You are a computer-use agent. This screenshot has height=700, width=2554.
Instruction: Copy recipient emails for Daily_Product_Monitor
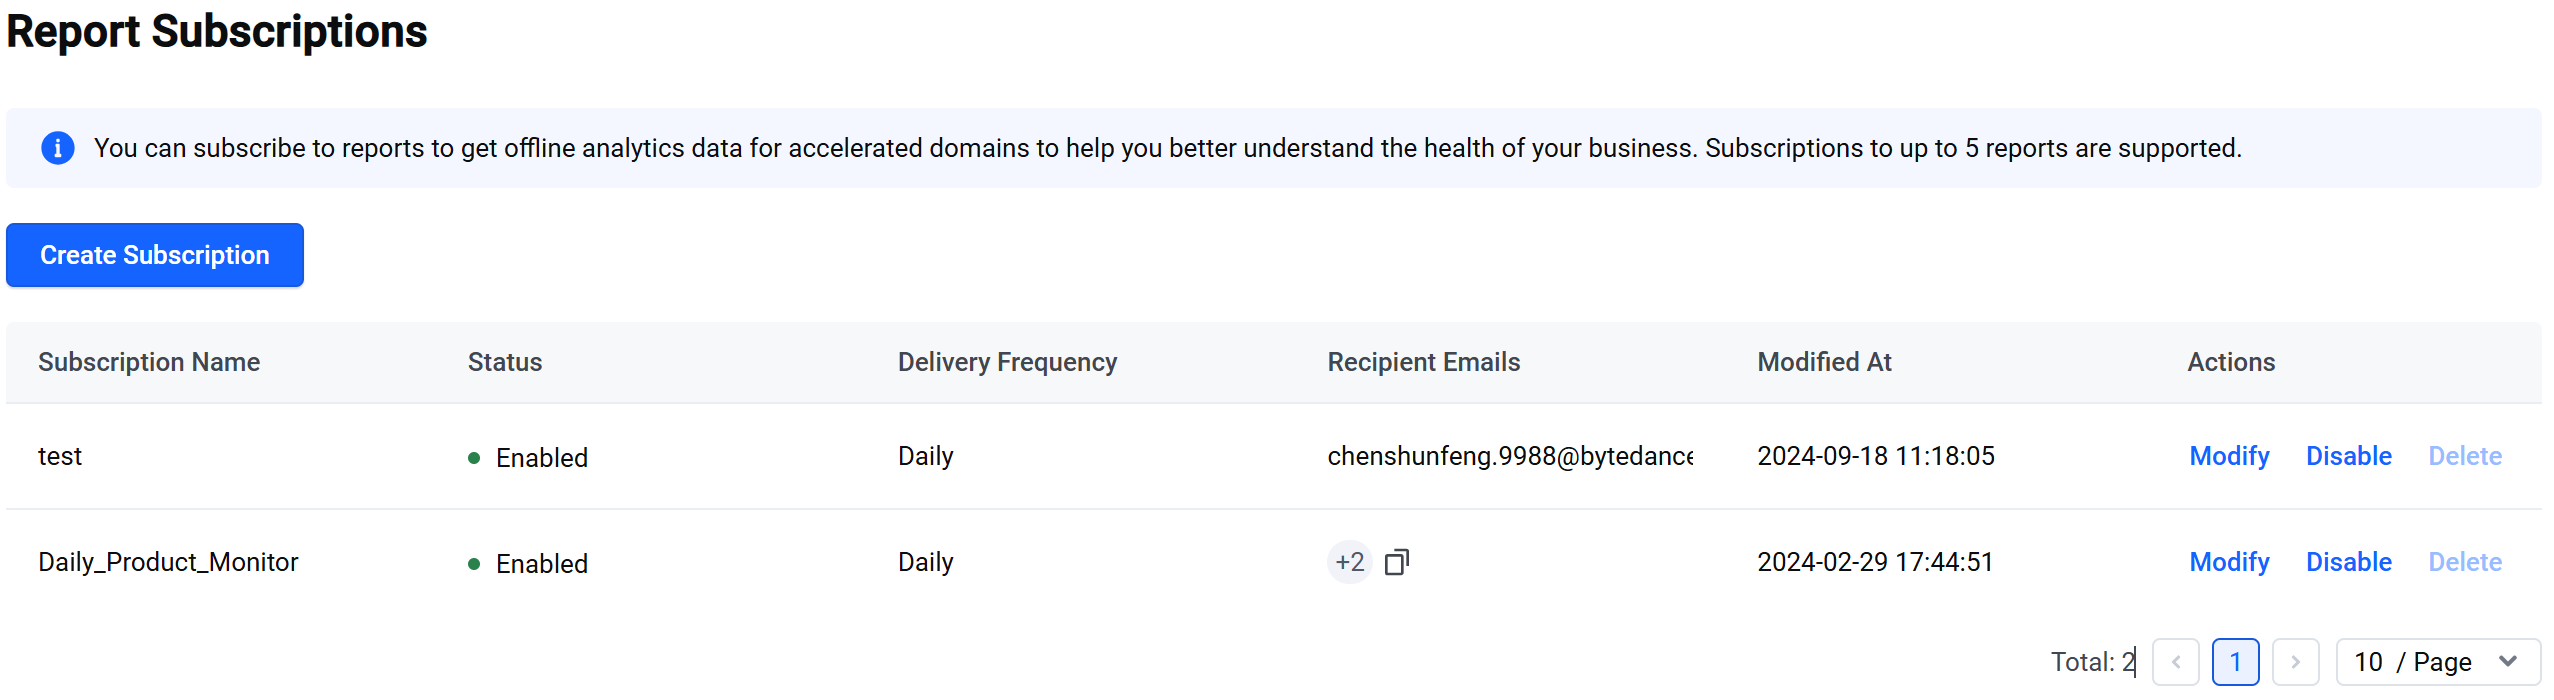click(1397, 562)
